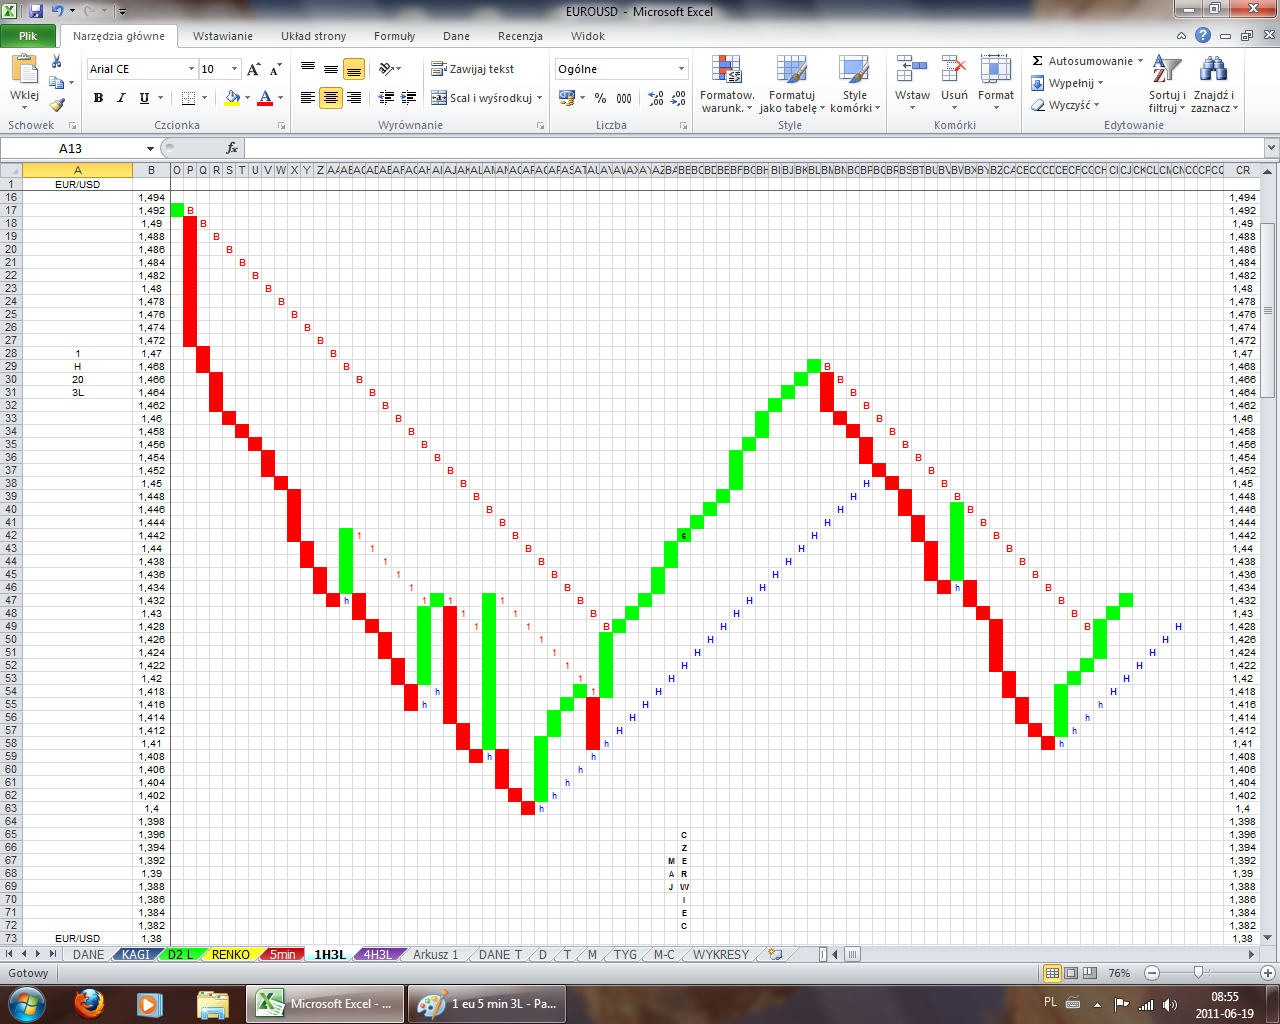Image resolution: width=1280 pixels, height=1024 pixels.
Task: Open Windows Explorer folder on taskbar
Action: click(213, 1003)
